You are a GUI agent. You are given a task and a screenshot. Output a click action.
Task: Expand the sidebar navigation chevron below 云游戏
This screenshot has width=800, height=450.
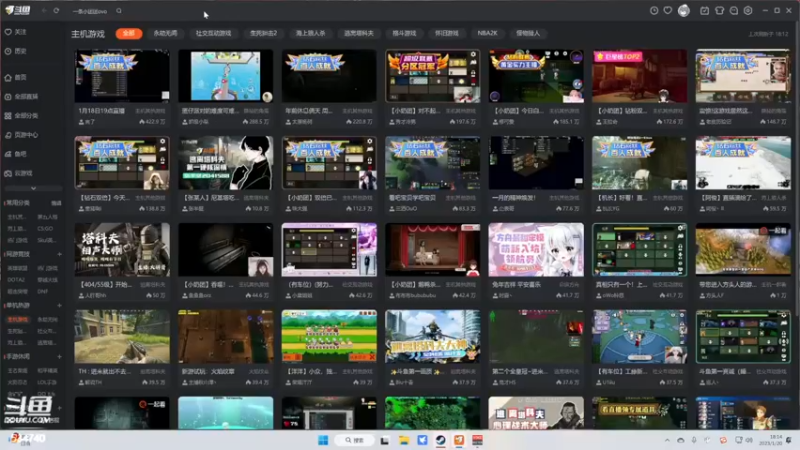point(33,188)
